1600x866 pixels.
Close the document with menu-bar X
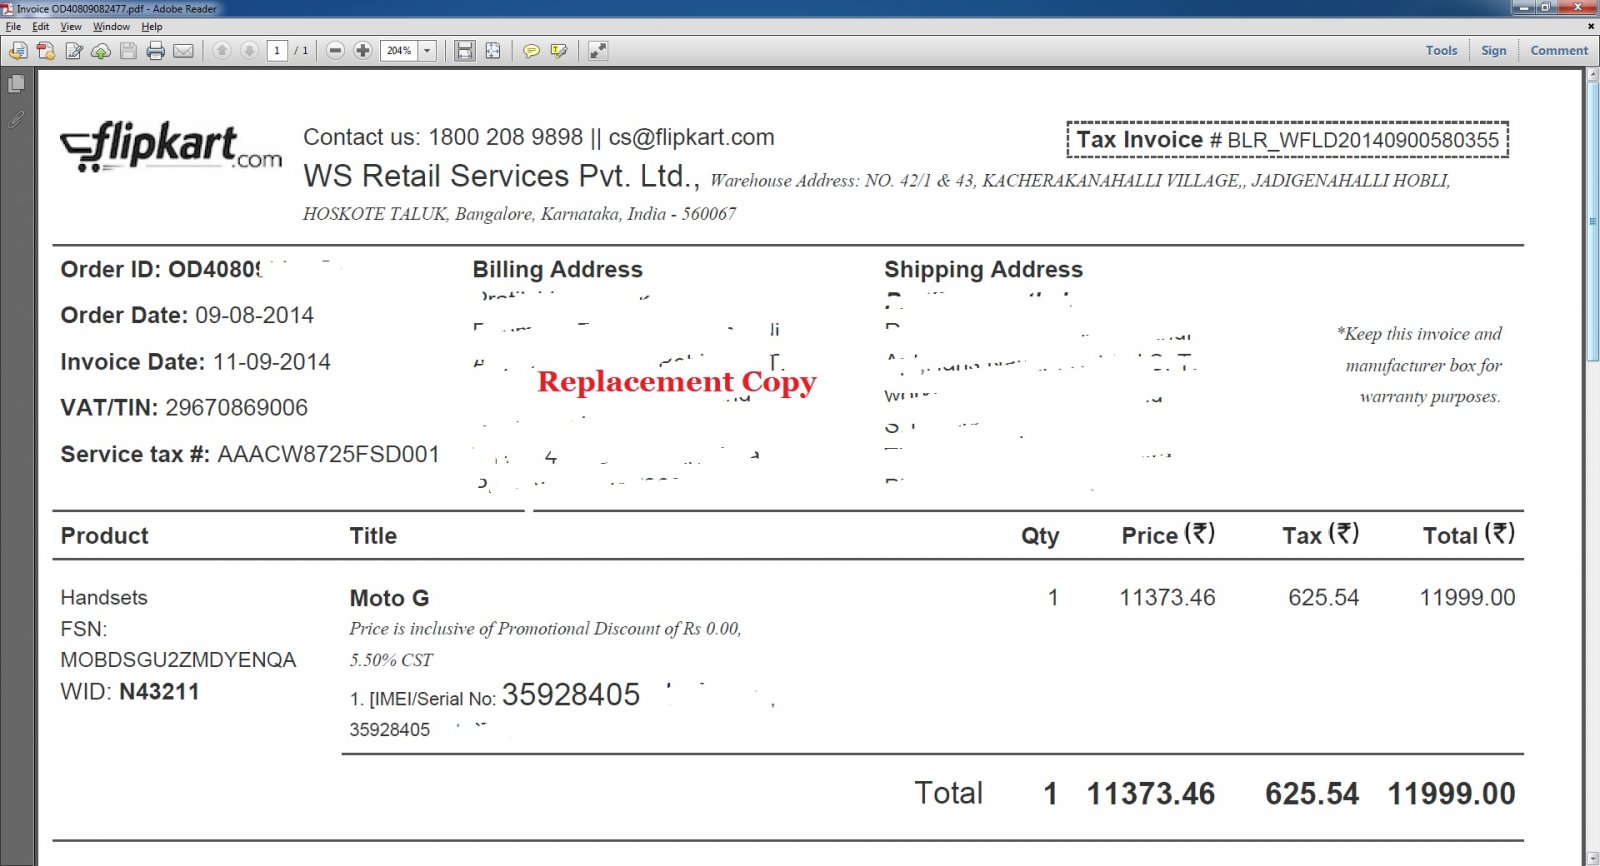[x=1591, y=27]
